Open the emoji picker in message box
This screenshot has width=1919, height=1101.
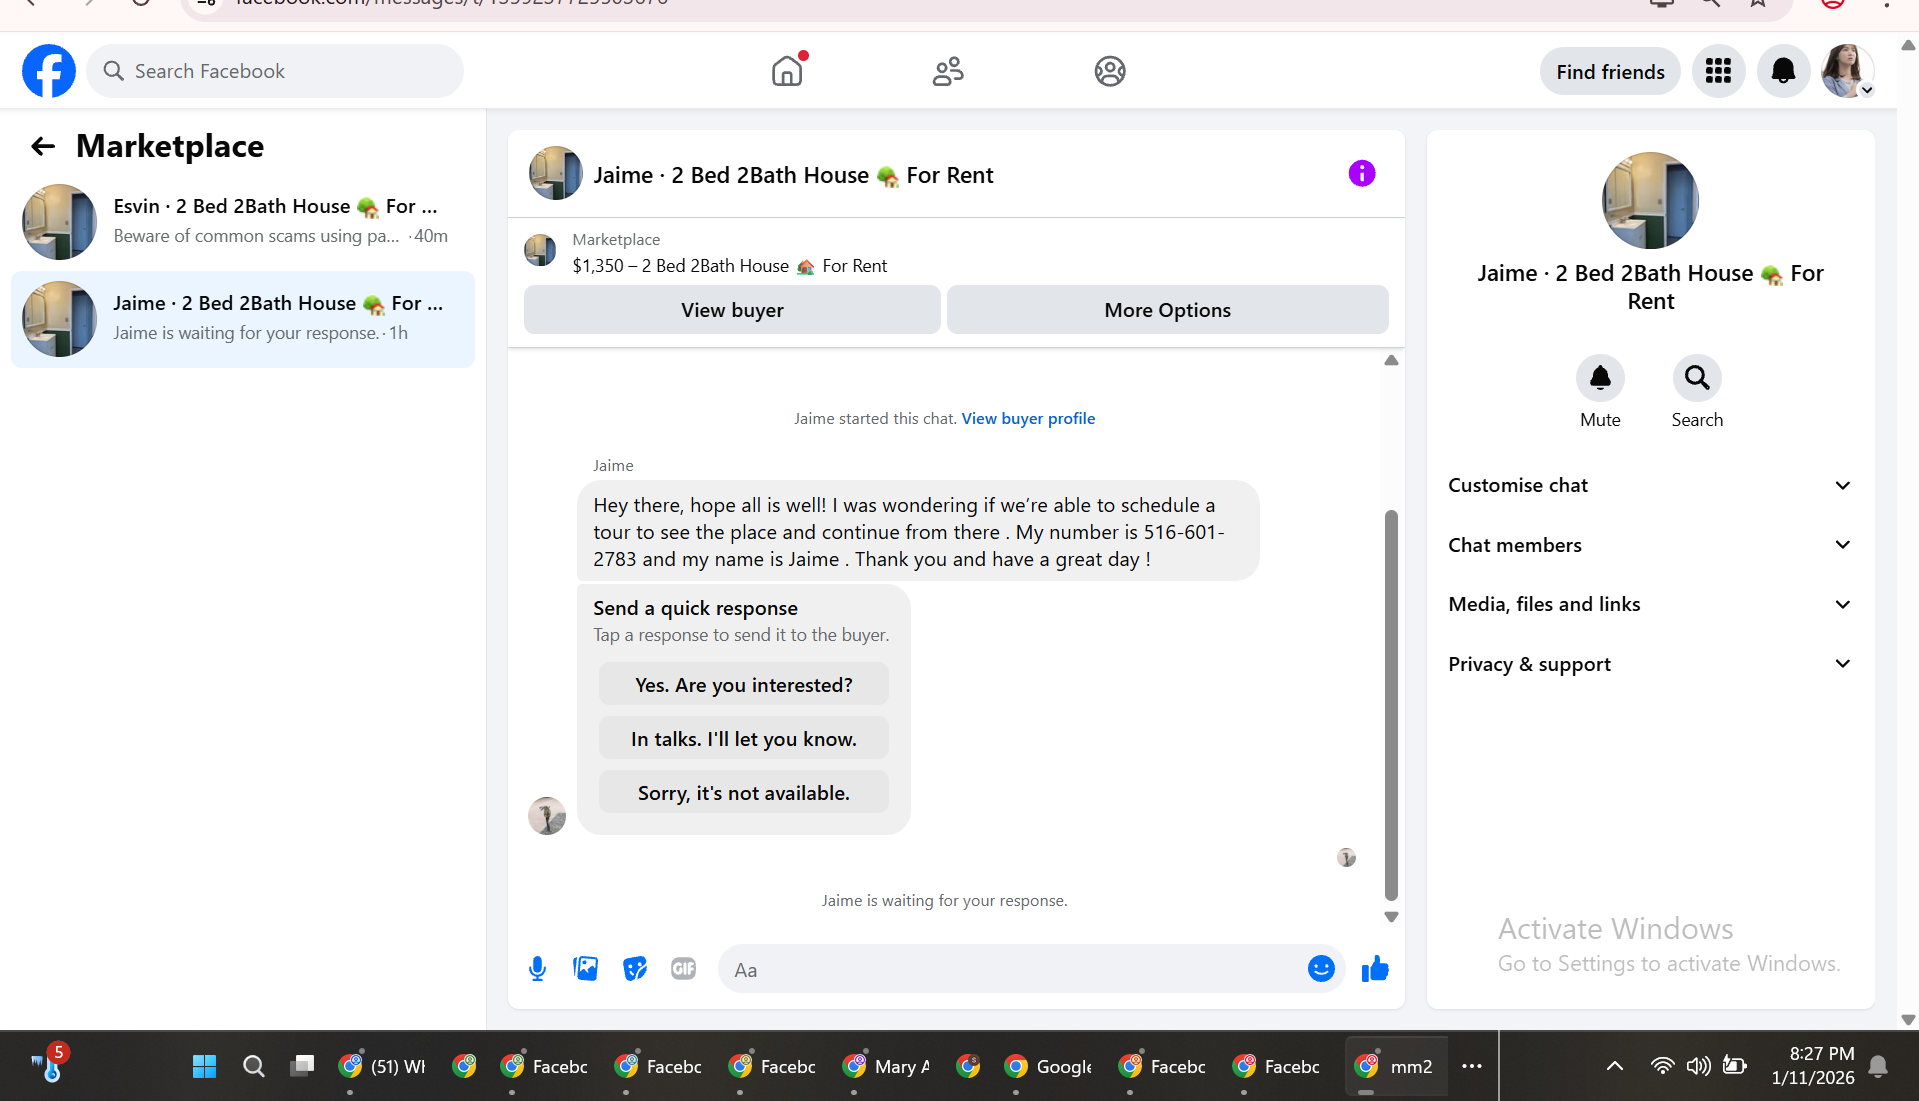point(1321,968)
